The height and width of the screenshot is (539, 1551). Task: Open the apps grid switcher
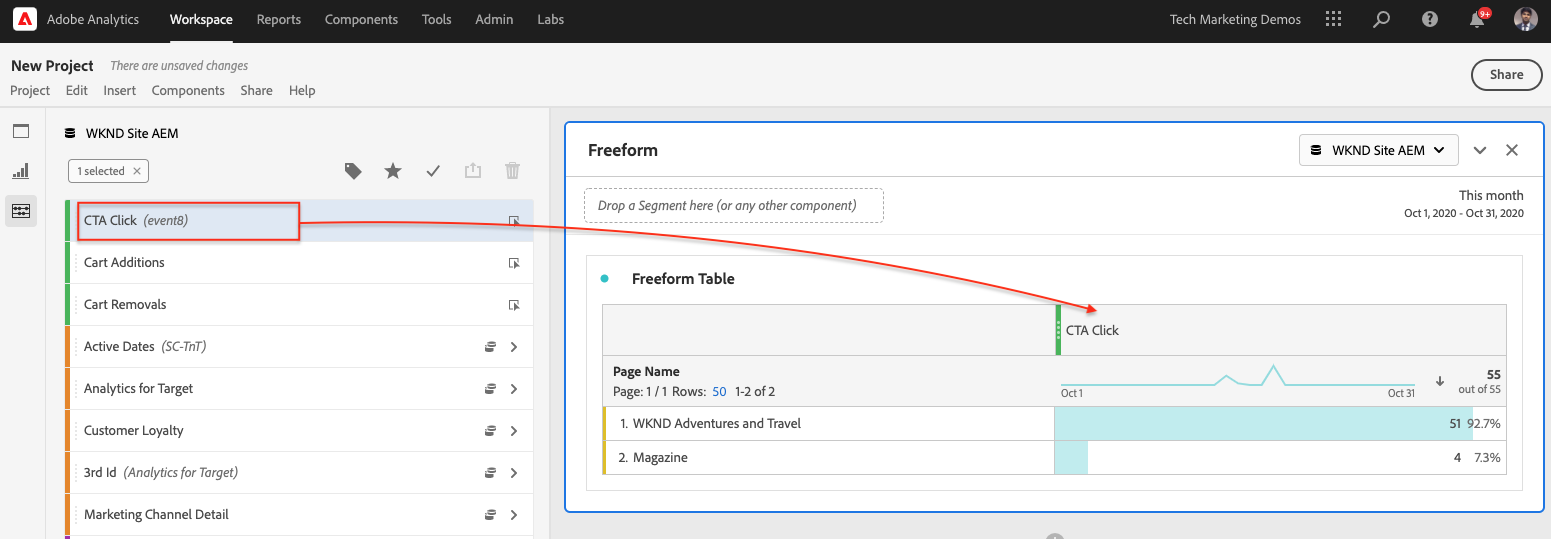click(x=1333, y=20)
